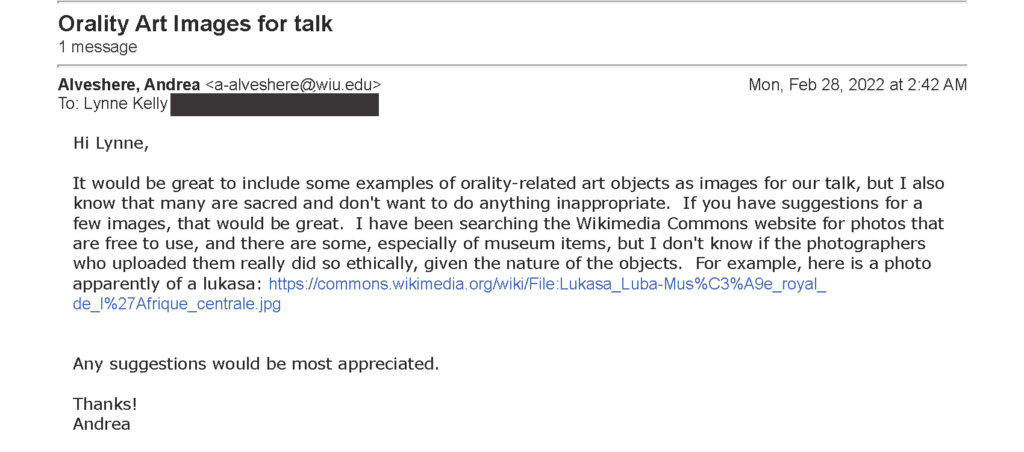Image resolution: width=1024 pixels, height=452 pixels.
Task: Click the word lukasa before the link
Action: [236, 284]
